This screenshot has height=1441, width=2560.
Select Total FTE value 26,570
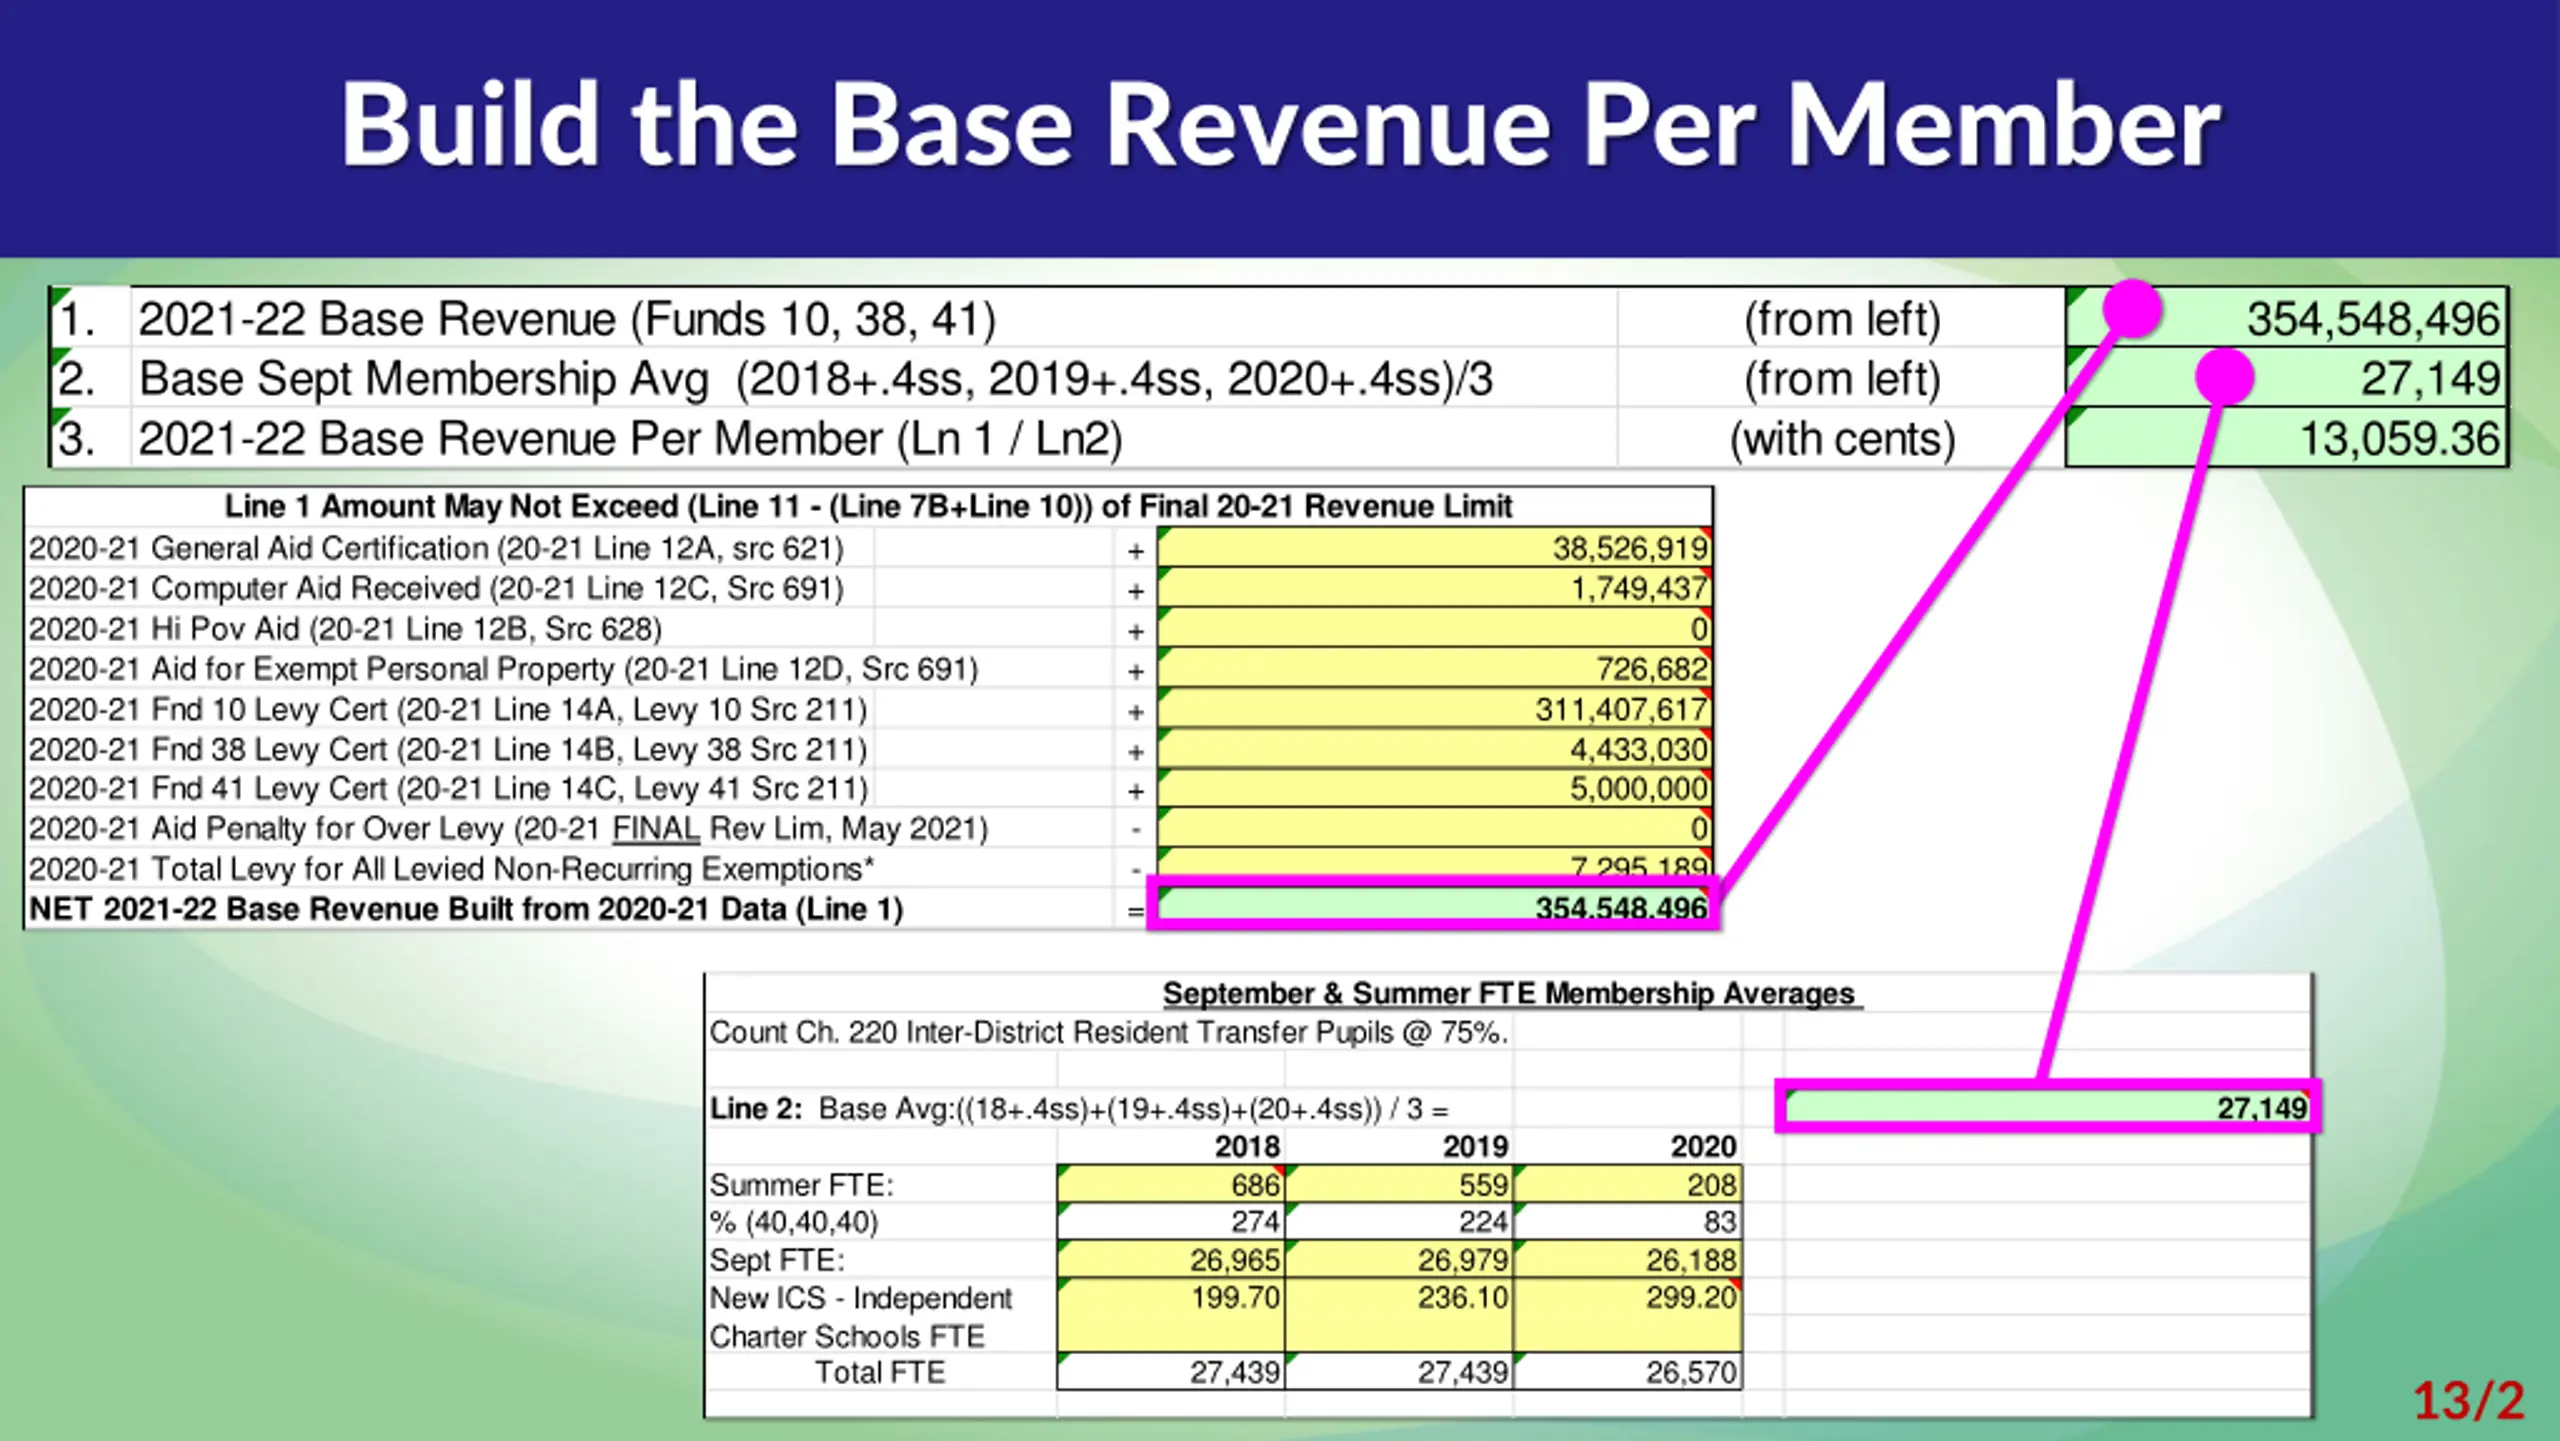1691,1372
